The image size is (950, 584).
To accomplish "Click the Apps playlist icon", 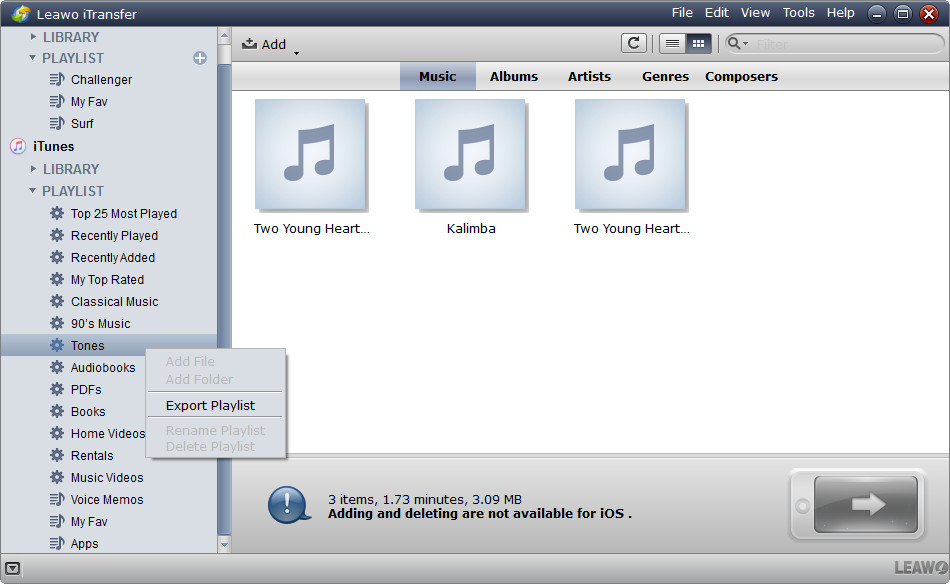I will (57, 543).
